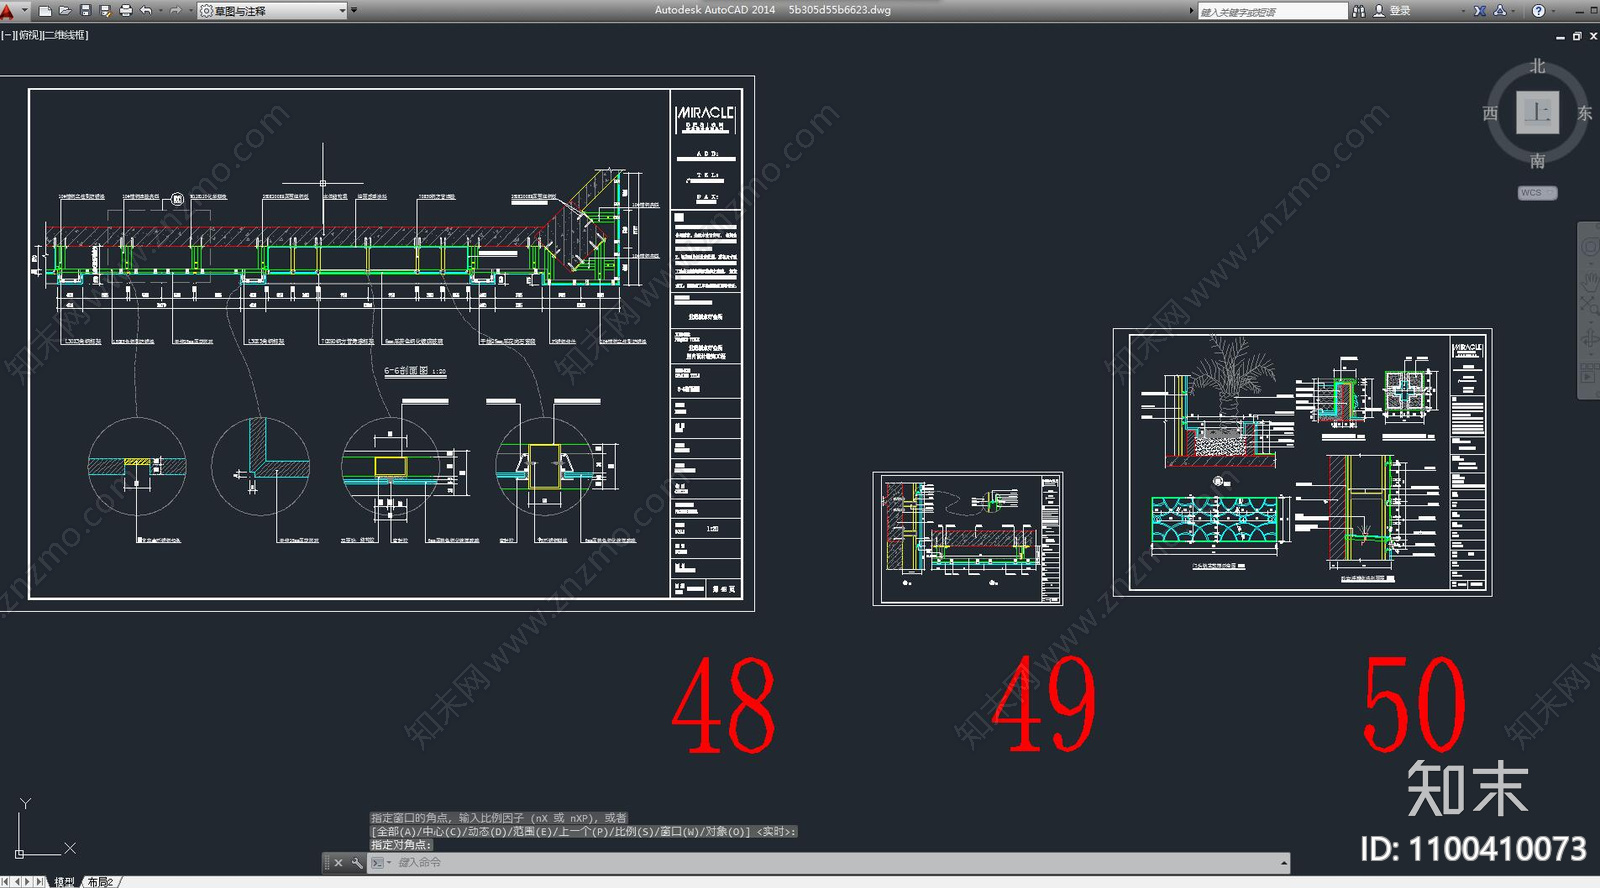Click ViewCube 北 north direction
Viewport: 1600px width, 888px height.
point(1537,66)
